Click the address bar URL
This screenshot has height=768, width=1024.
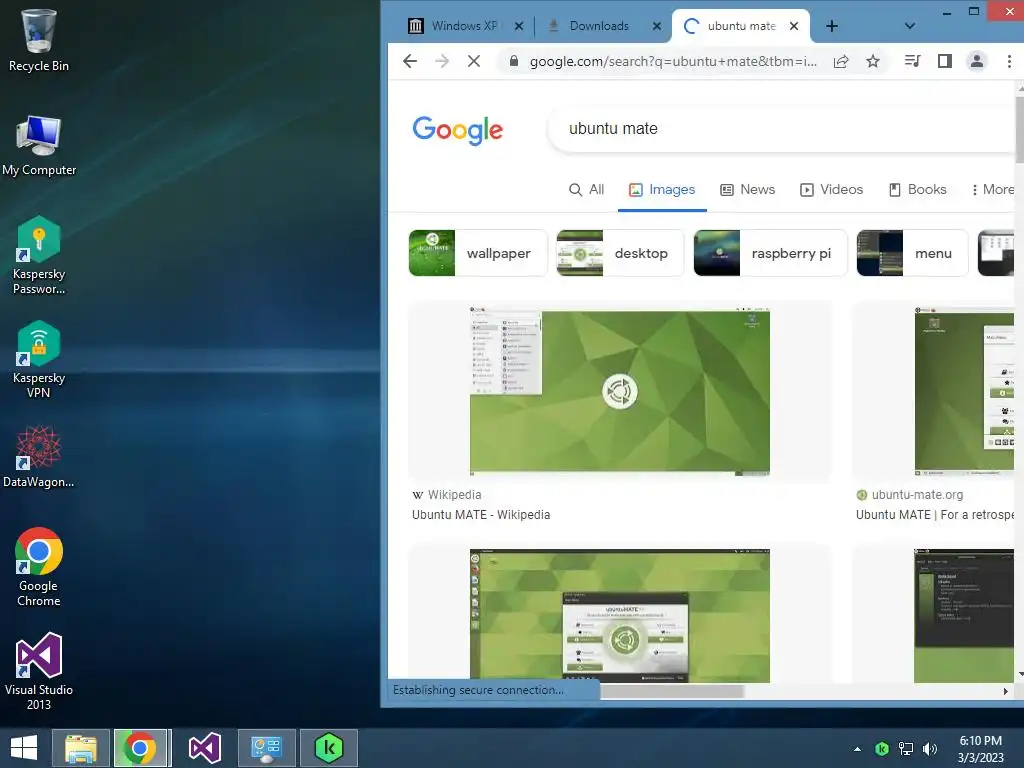coord(673,61)
